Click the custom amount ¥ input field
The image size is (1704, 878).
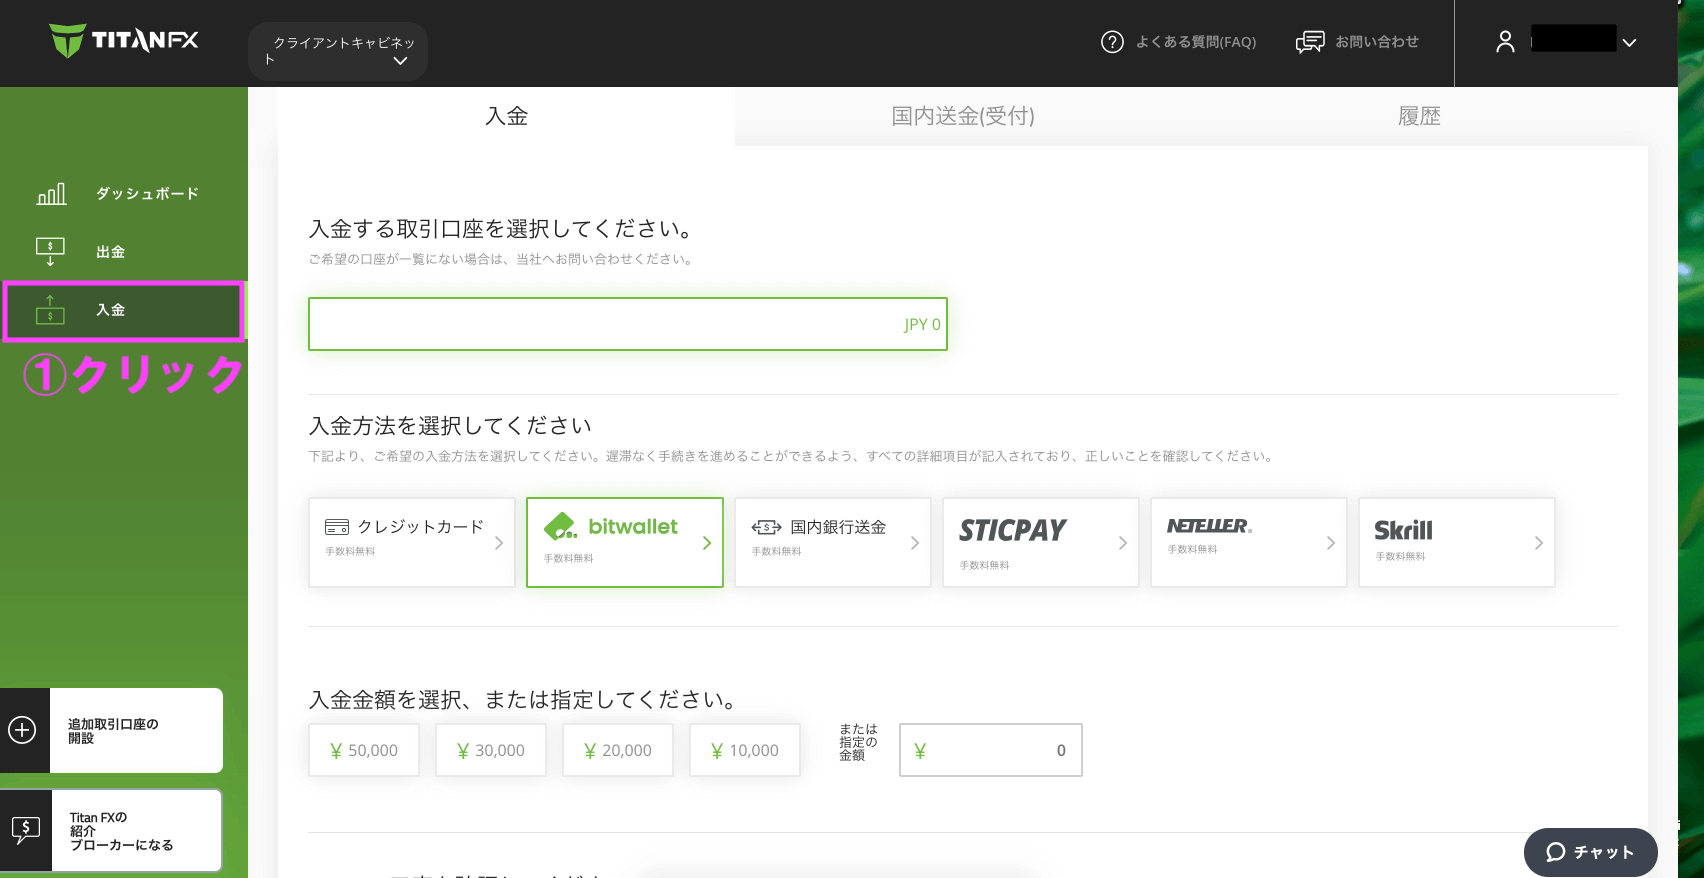[x=991, y=750]
